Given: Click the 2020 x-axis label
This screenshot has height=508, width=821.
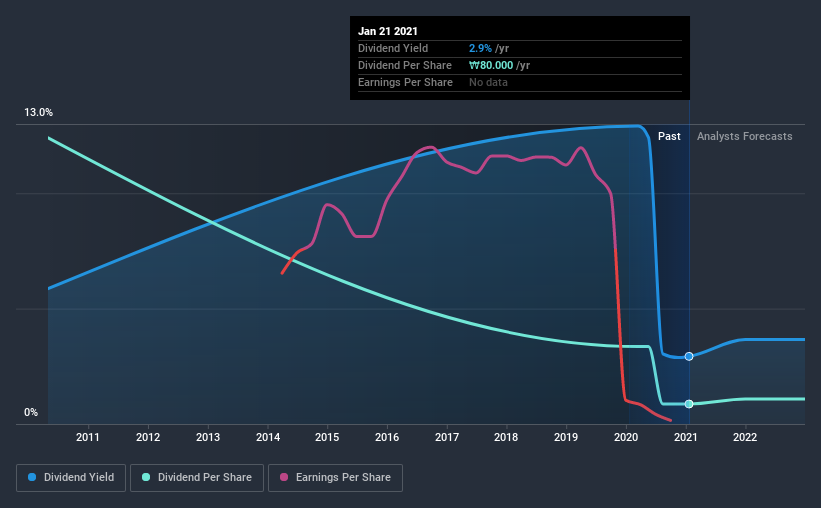Looking at the screenshot, I should tap(626, 437).
